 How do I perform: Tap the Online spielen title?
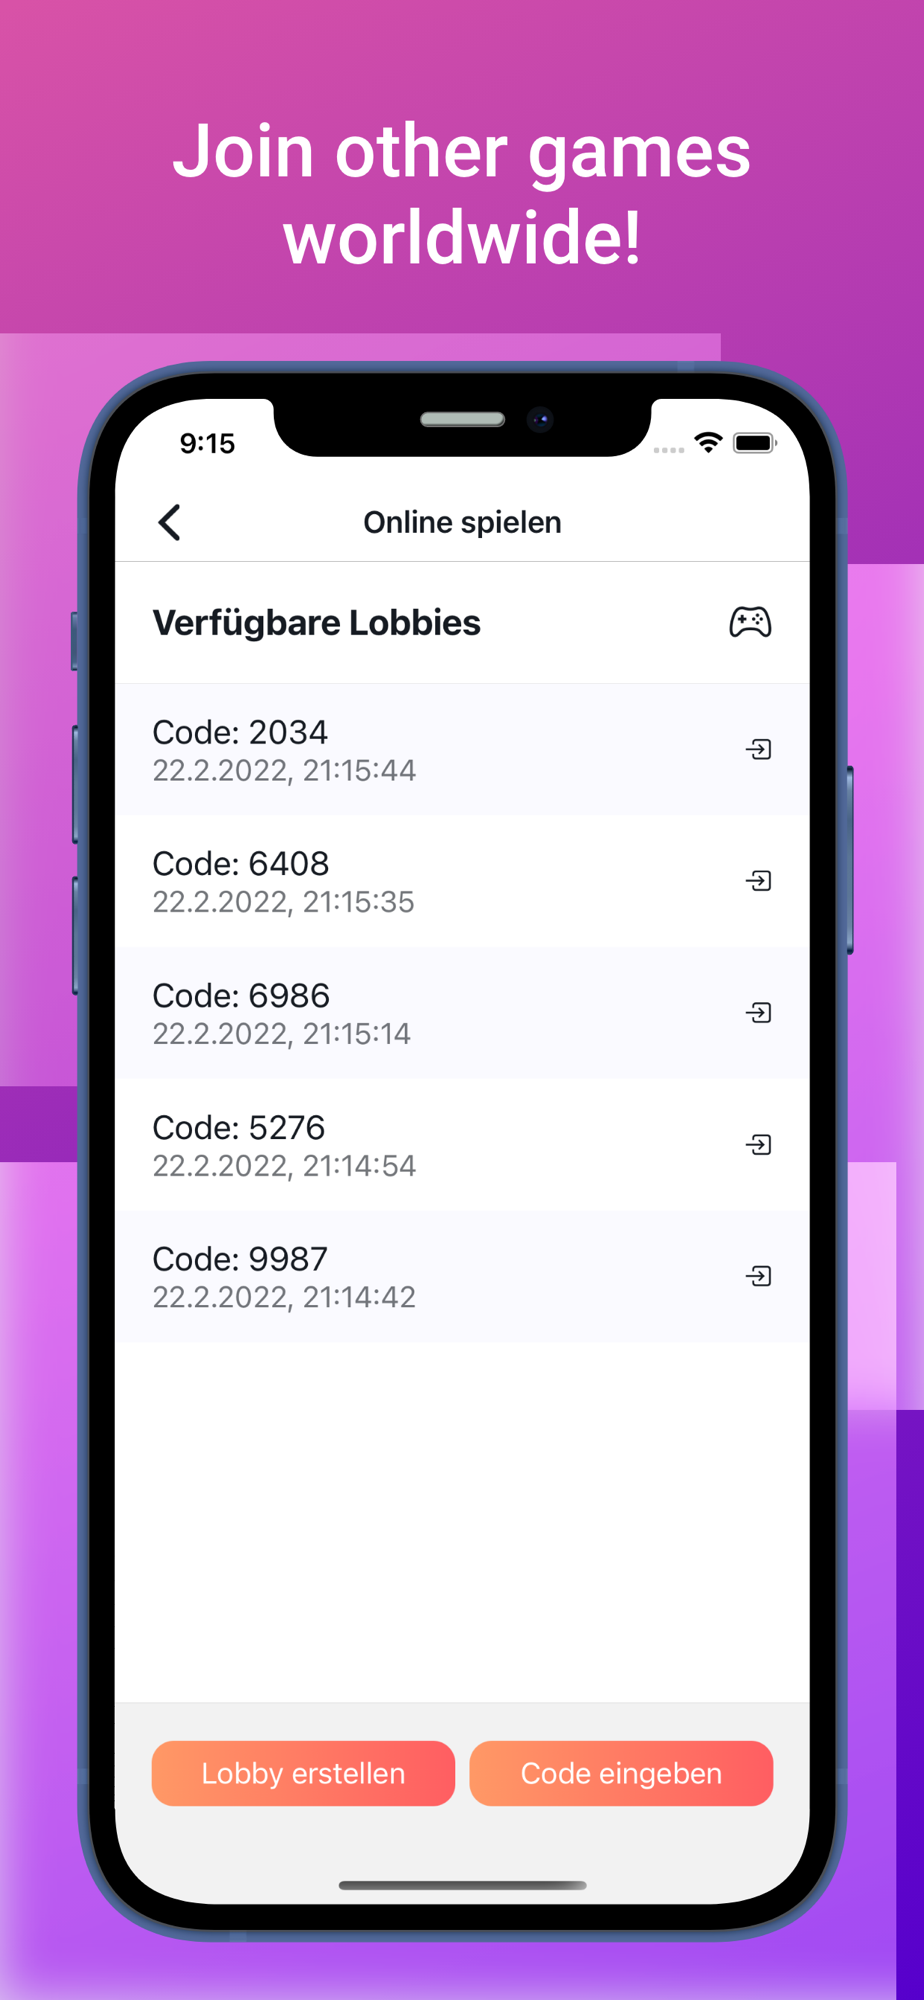coord(462,522)
